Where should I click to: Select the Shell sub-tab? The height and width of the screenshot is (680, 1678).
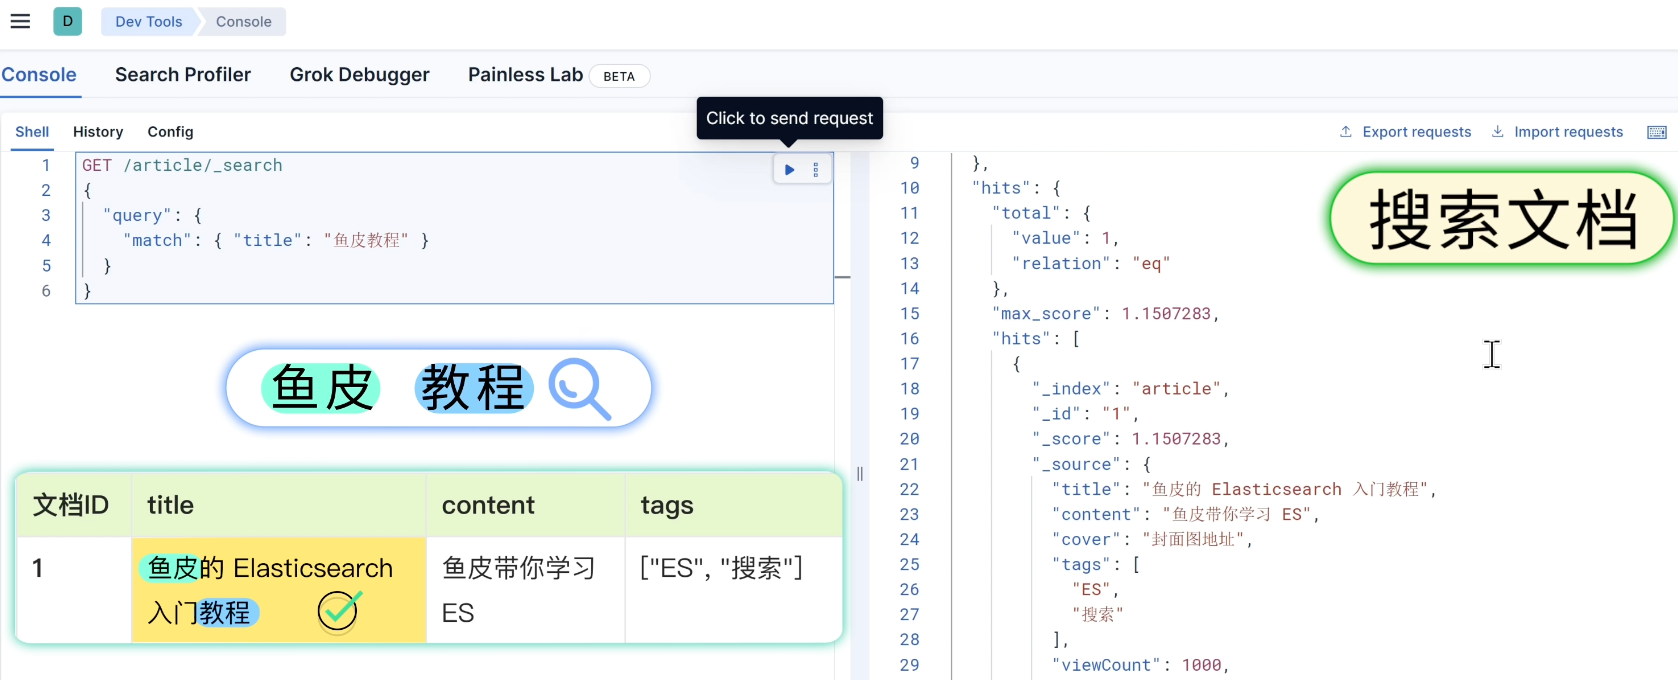pyautogui.click(x=32, y=132)
